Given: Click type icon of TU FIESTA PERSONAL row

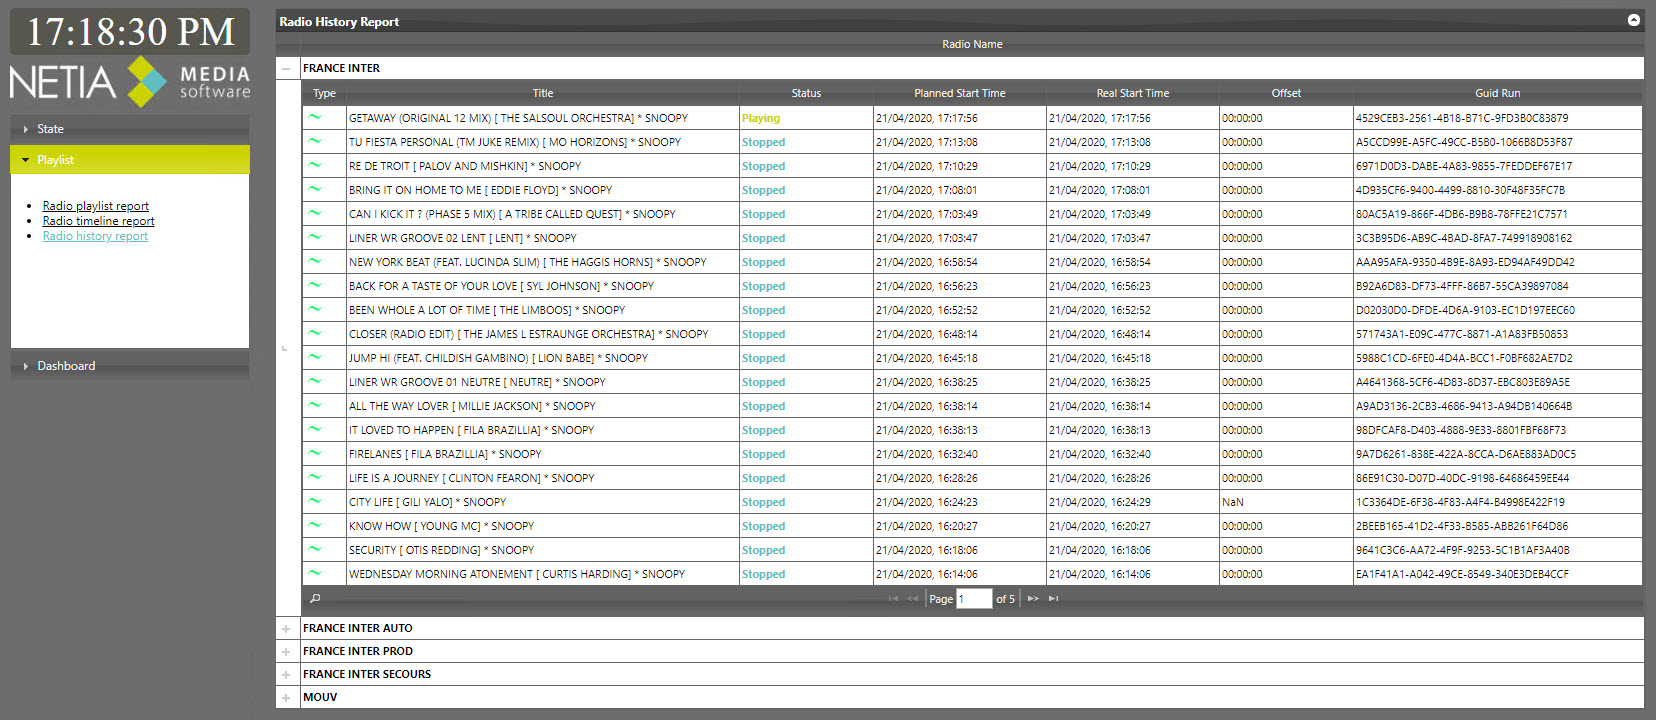Looking at the screenshot, I should click(x=315, y=141).
